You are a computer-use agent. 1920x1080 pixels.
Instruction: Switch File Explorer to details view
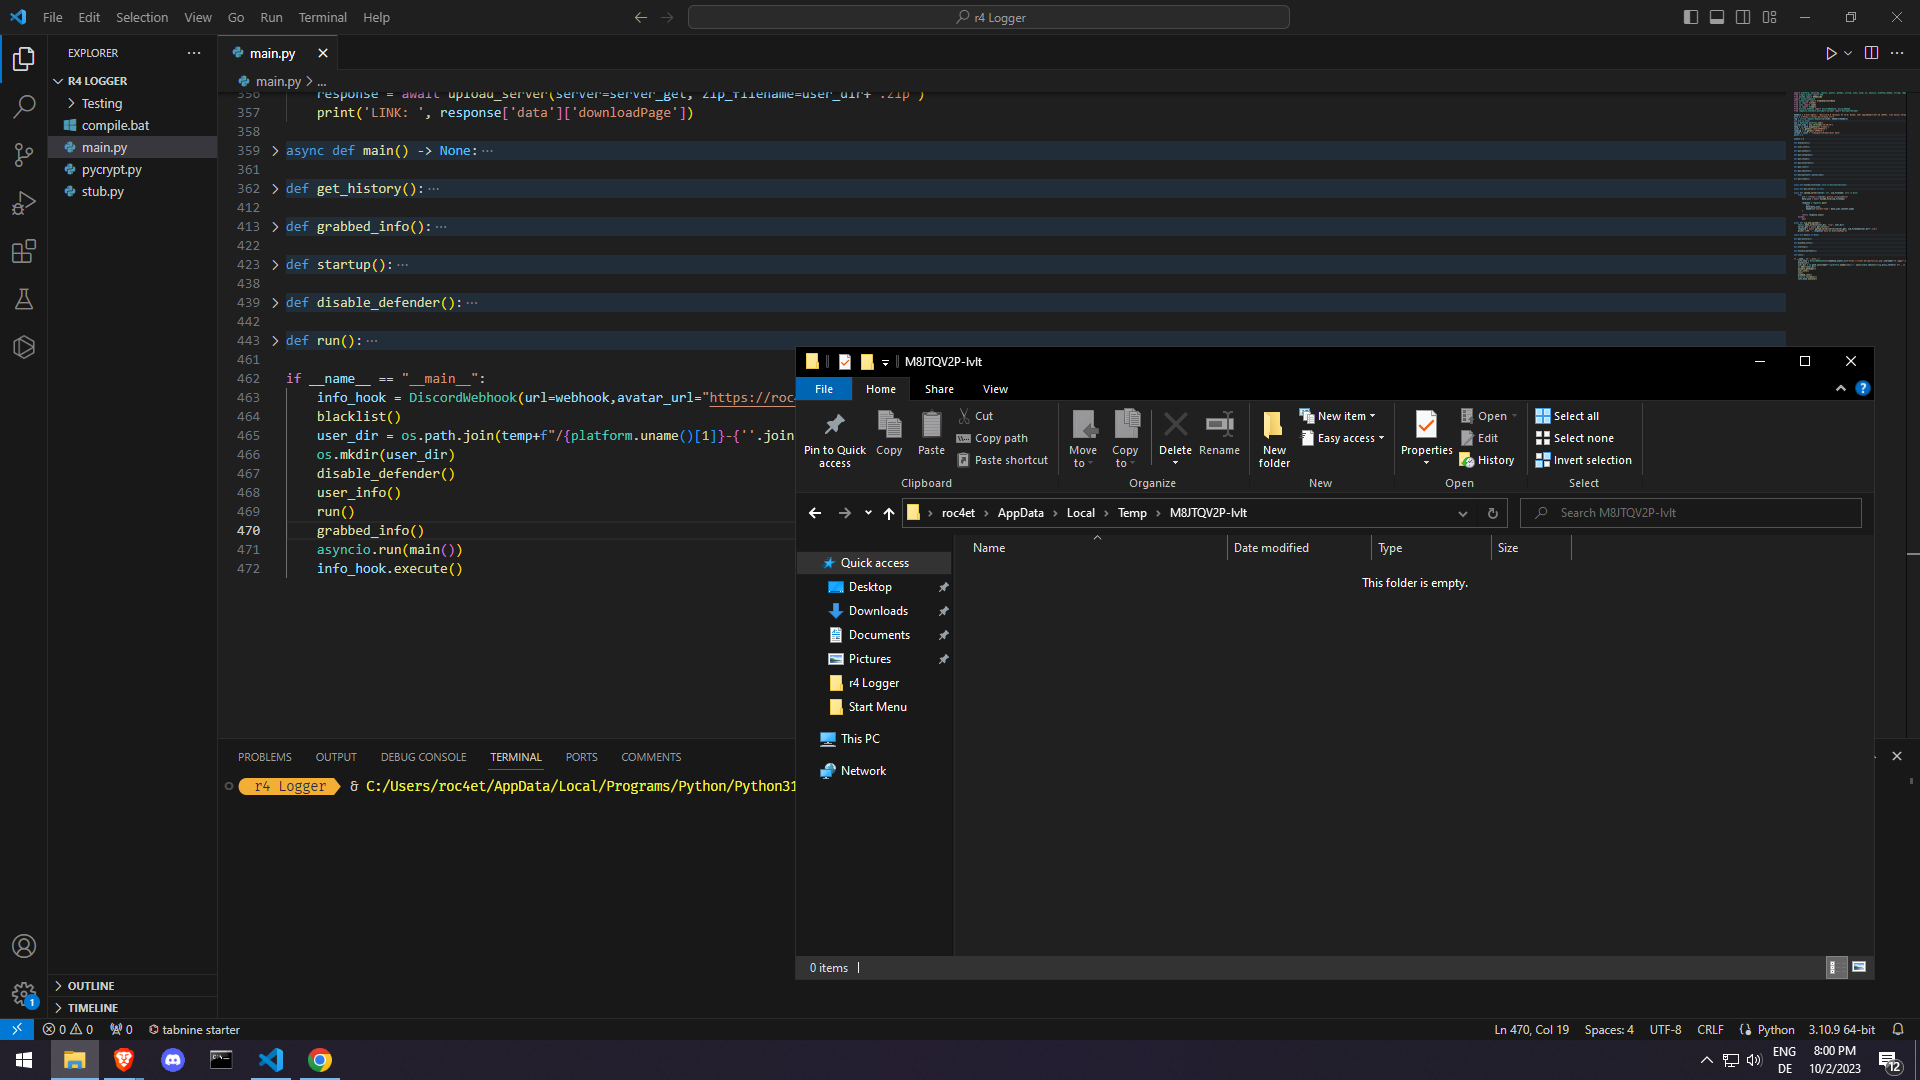coord(1835,967)
